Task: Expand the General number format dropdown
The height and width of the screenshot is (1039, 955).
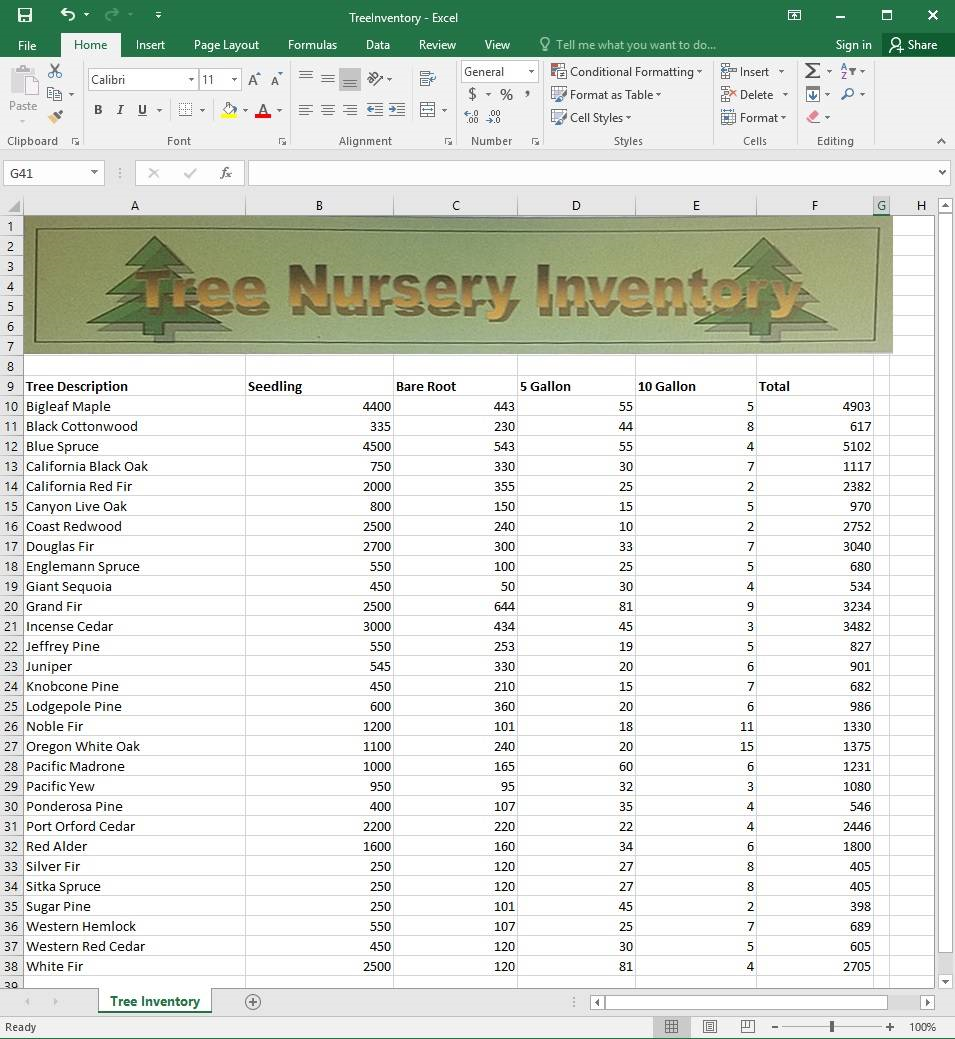Action: pos(531,72)
